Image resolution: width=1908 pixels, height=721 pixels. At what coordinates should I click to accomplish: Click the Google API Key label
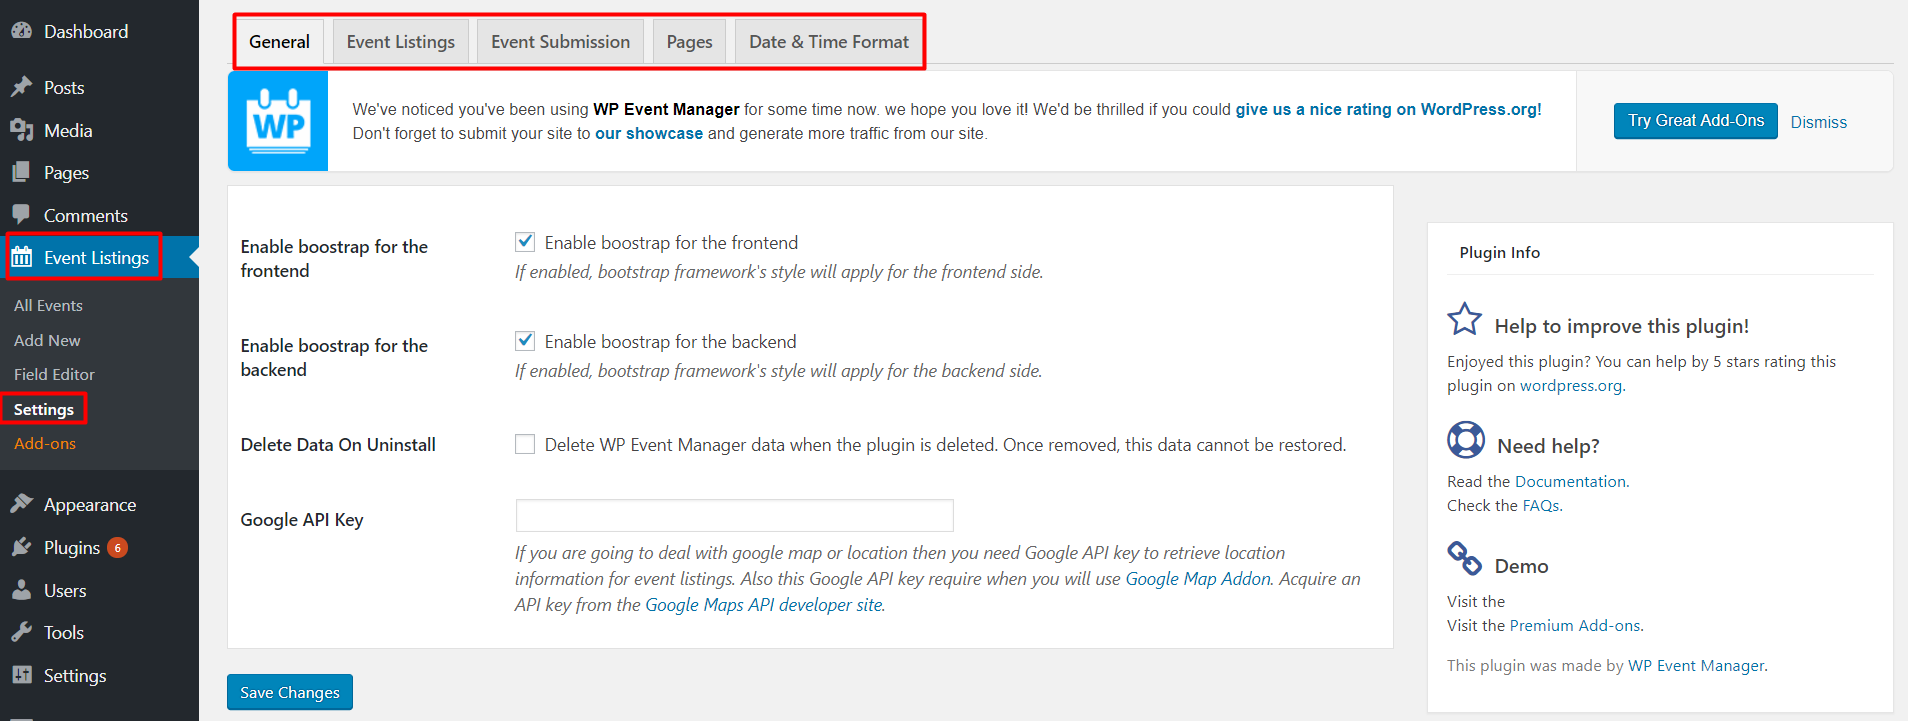(302, 519)
